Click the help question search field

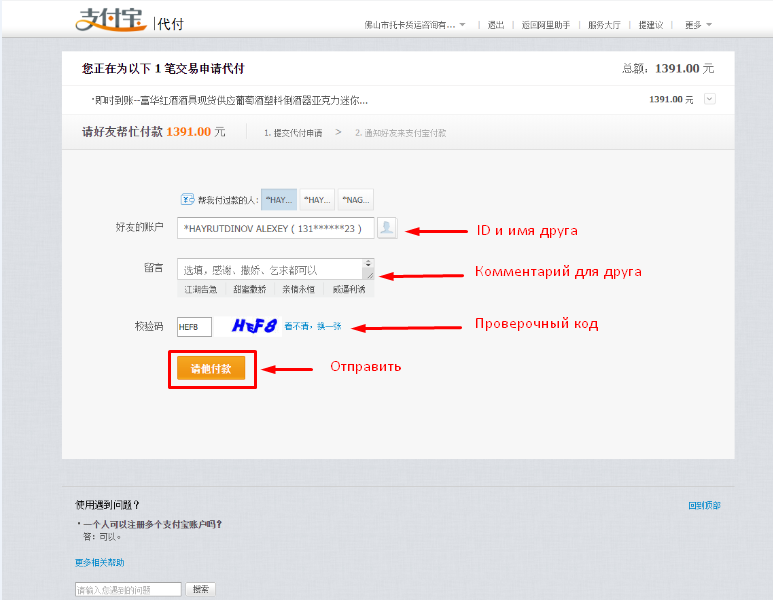click(x=128, y=589)
